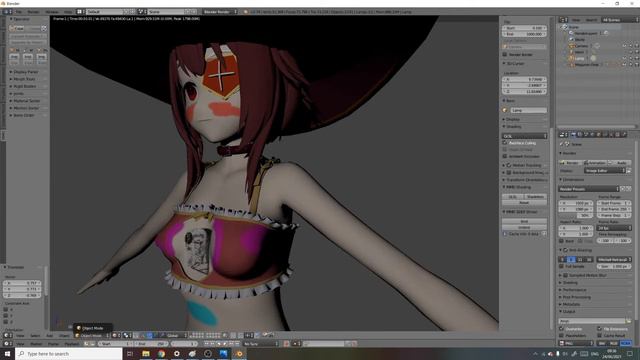Select the Lamp object in outliner
640x360 pixels.
pyautogui.click(x=580, y=58)
